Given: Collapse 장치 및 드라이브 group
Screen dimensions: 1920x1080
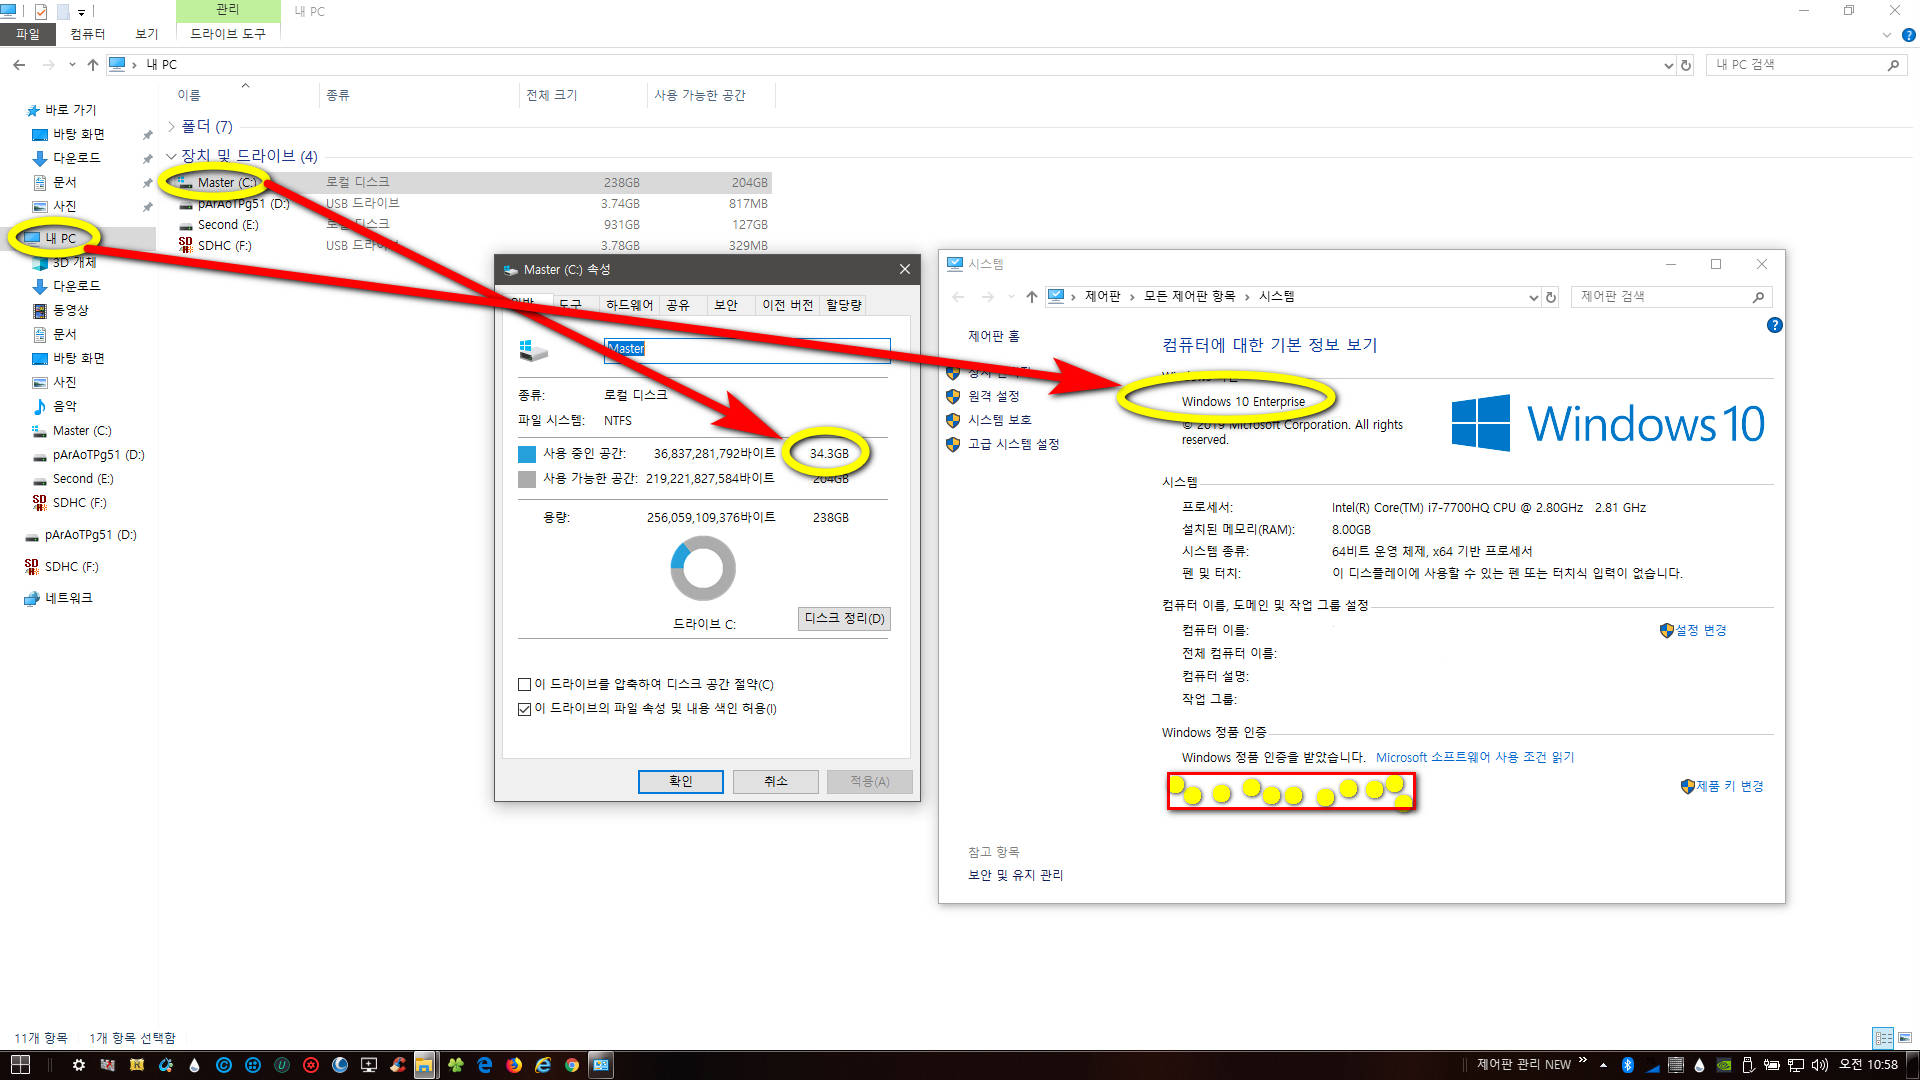Looking at the screenshot, I should [x=172, y=156].
